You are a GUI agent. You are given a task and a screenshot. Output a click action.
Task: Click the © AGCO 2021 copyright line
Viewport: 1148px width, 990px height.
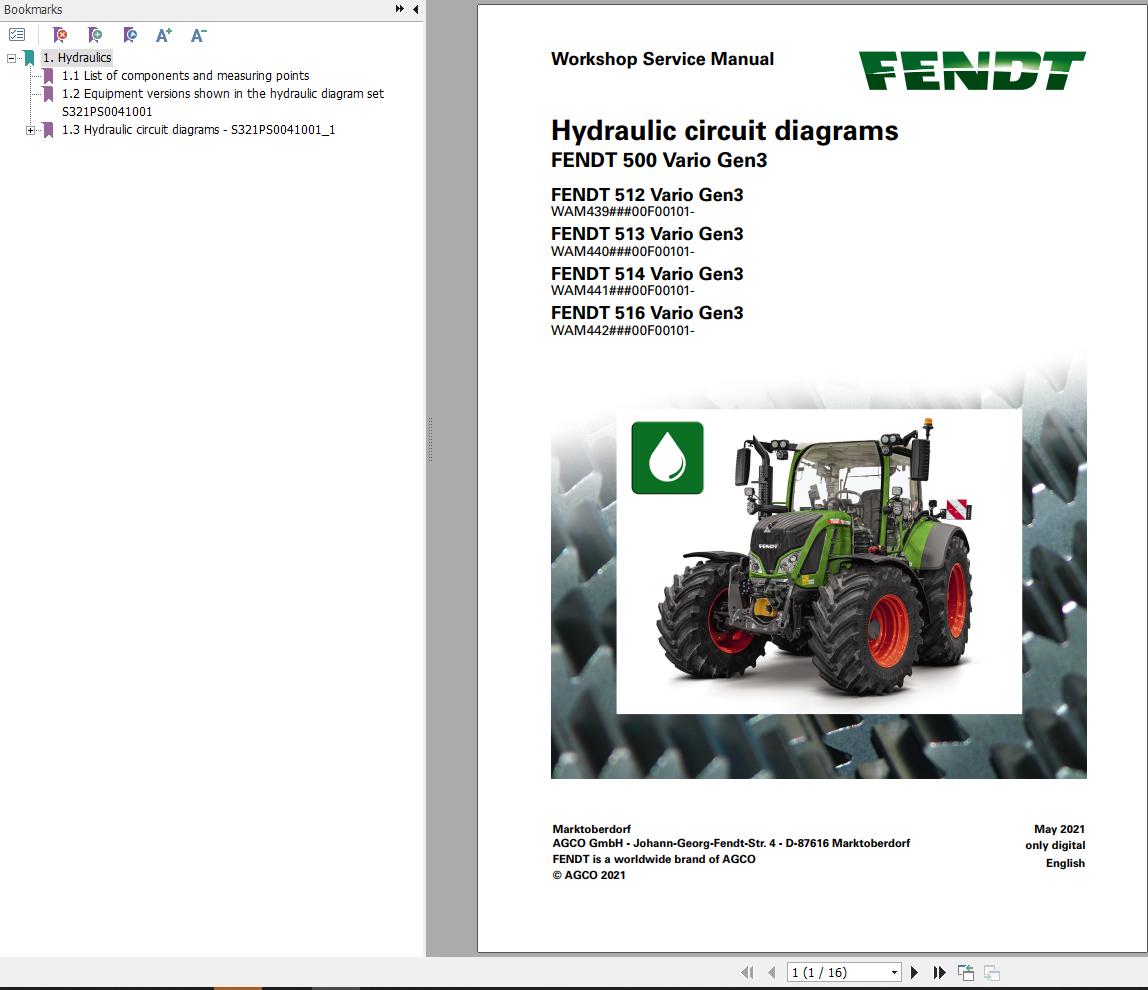coord(589,875)
